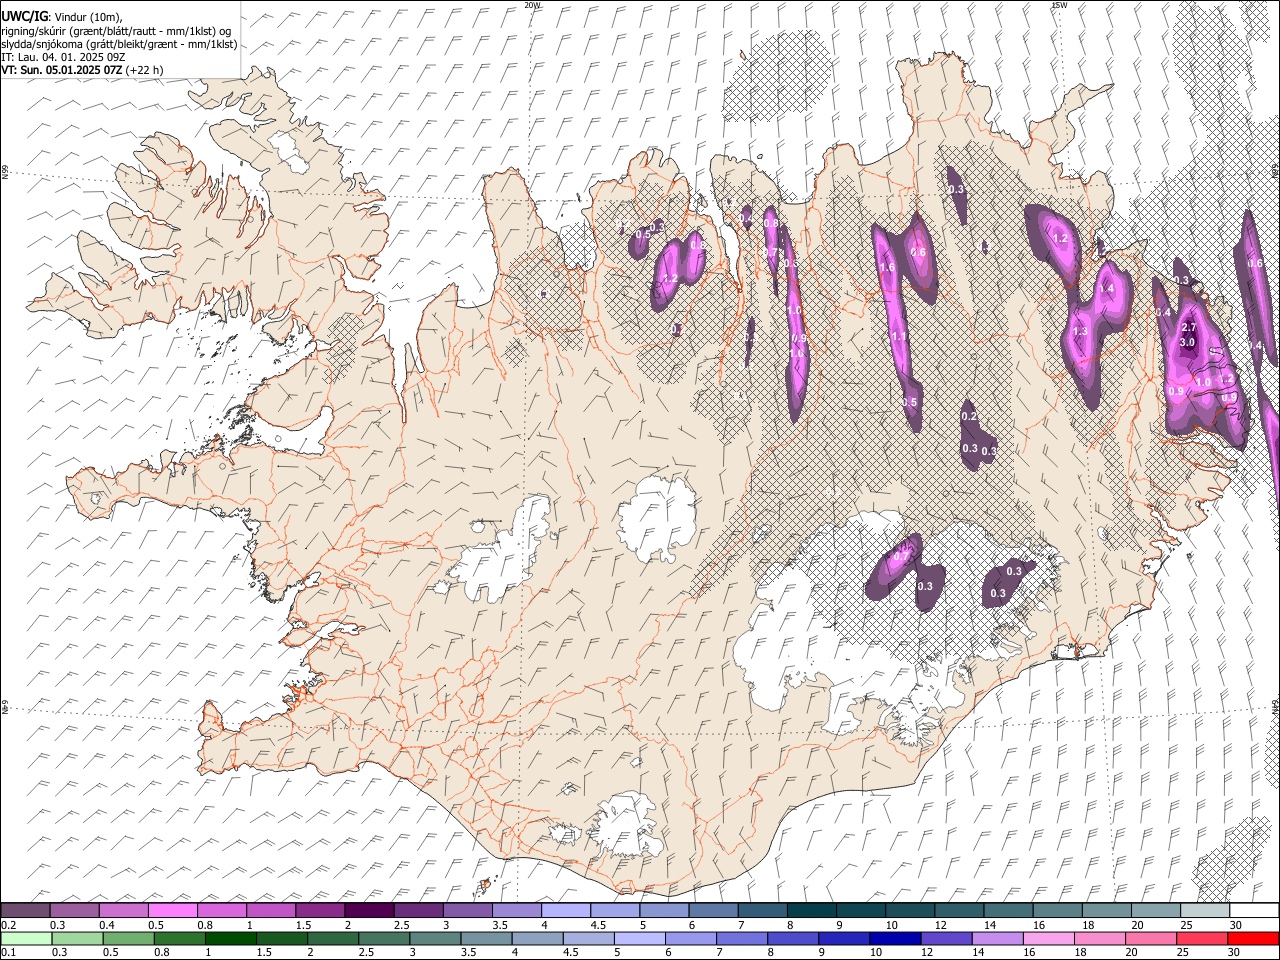Click the magenta 1.5 swatch in snow legend
The image size is (1280, 960).
(320, 911)
